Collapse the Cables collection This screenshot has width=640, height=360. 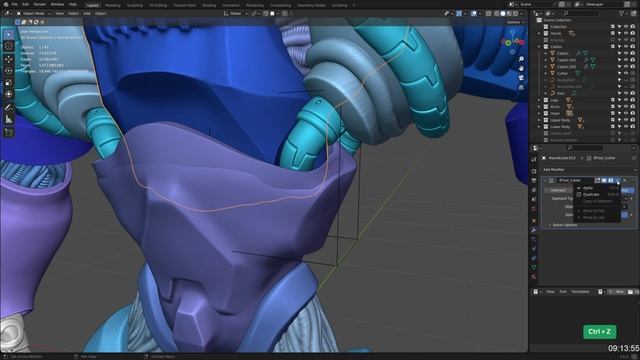pyautogui.click(x=539, y=47)
